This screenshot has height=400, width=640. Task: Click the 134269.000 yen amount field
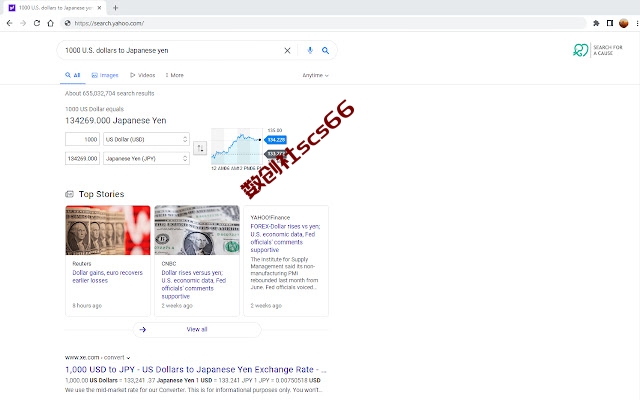click(82, 158)
